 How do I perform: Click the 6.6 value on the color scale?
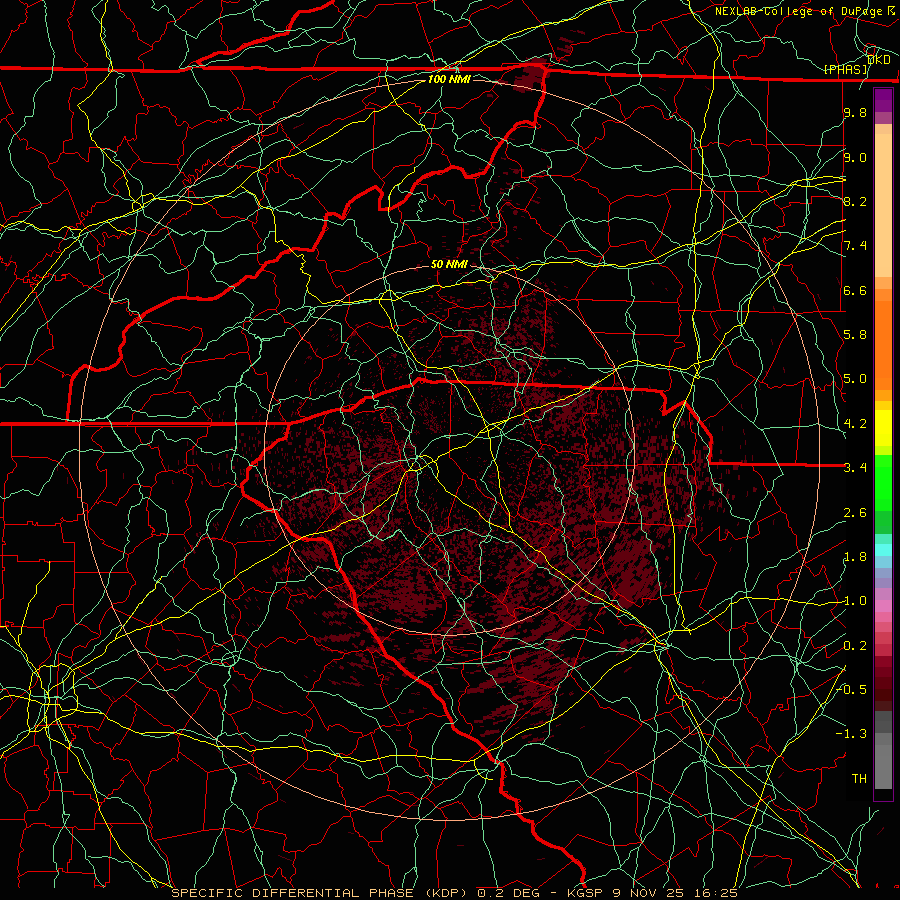coord(855,290)
